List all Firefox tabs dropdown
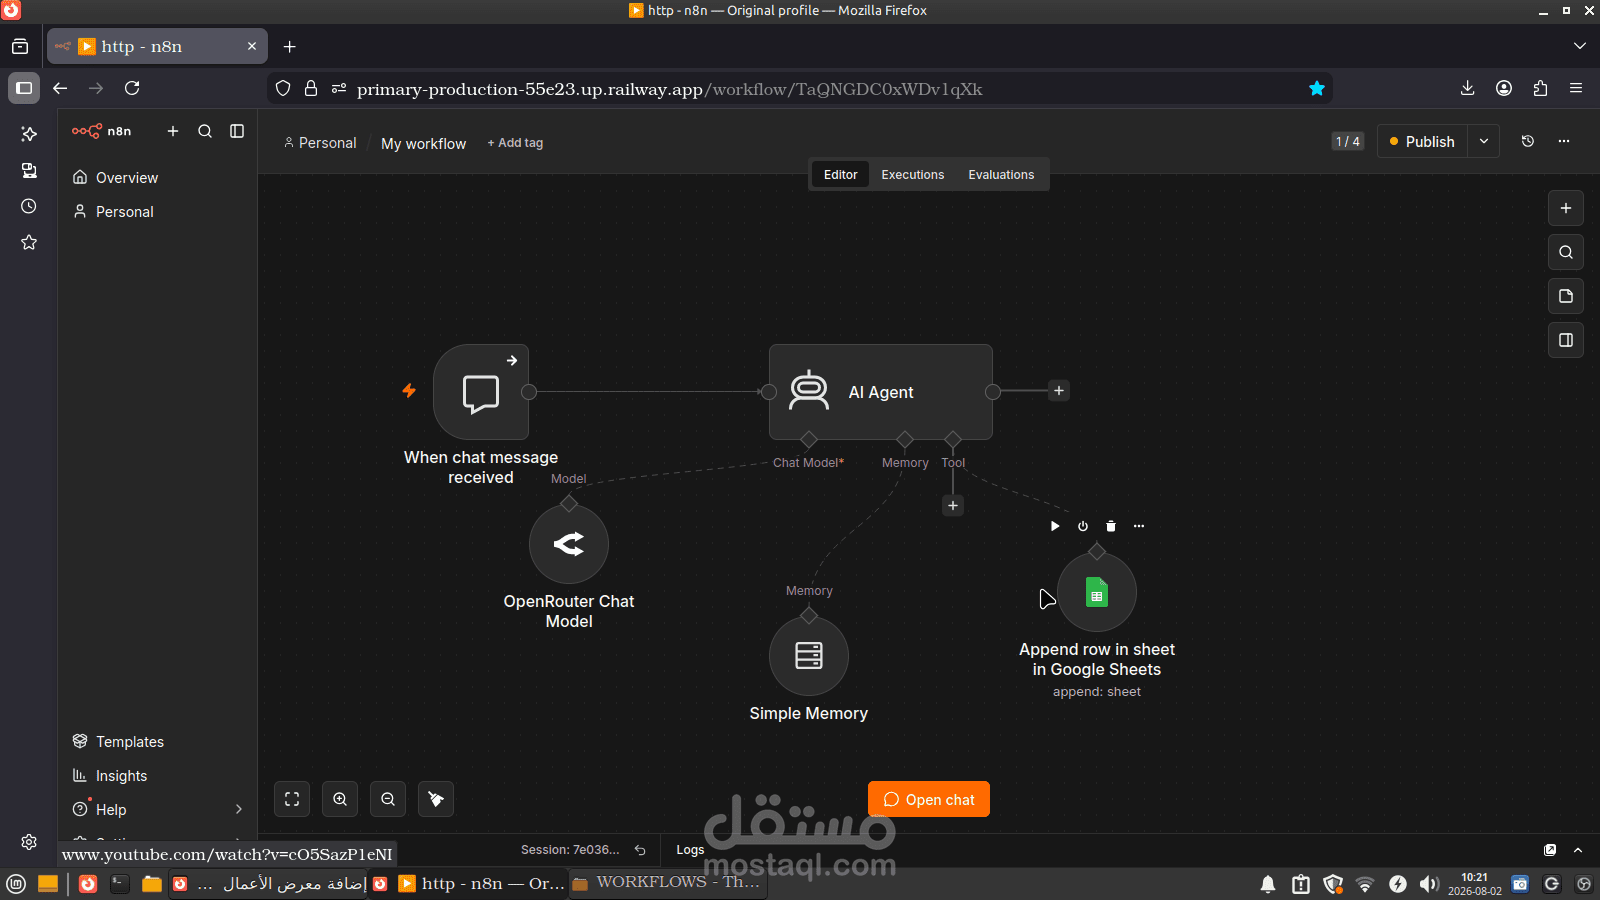This screenshot has height=900, width=1600. pos(1580,46)
